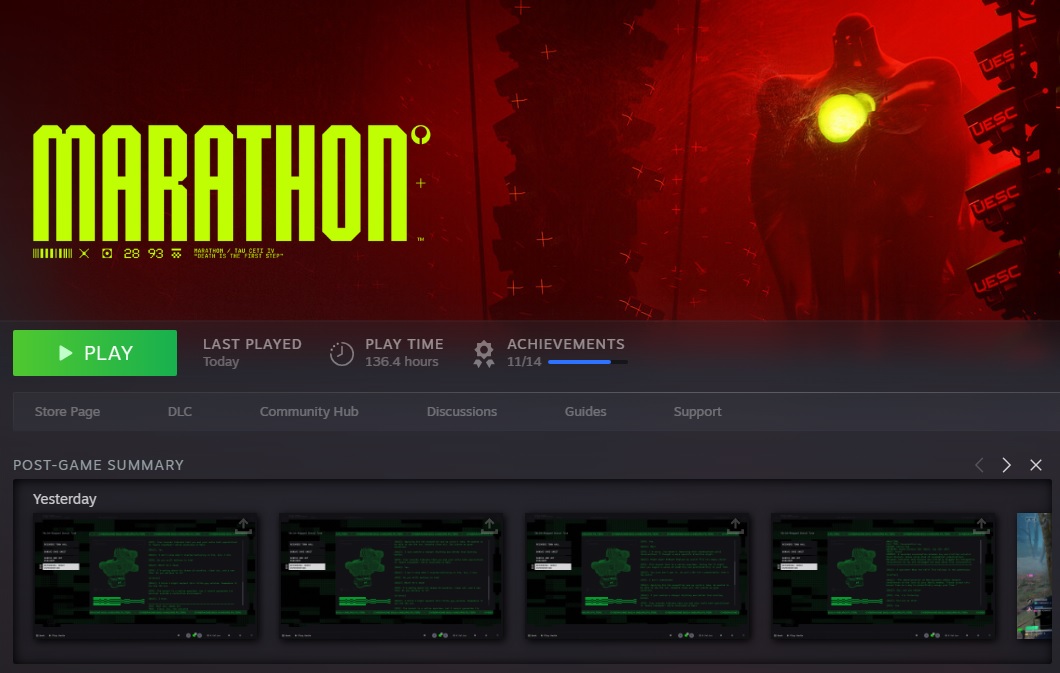Click the '11/14' achievements count
The image size is (1060, 673).
[524, 362]
